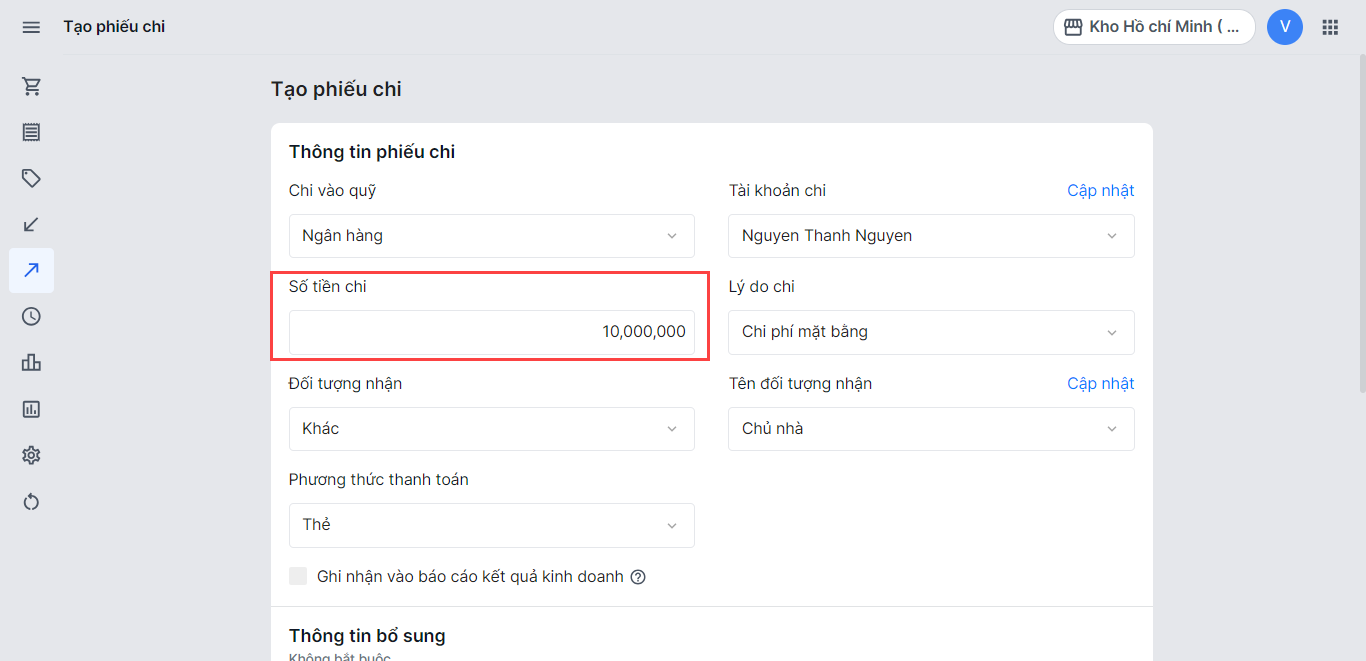Open the Lý do chi dropdown
The height and width of the screenshot is (661, 1366).
coord(930,332)
